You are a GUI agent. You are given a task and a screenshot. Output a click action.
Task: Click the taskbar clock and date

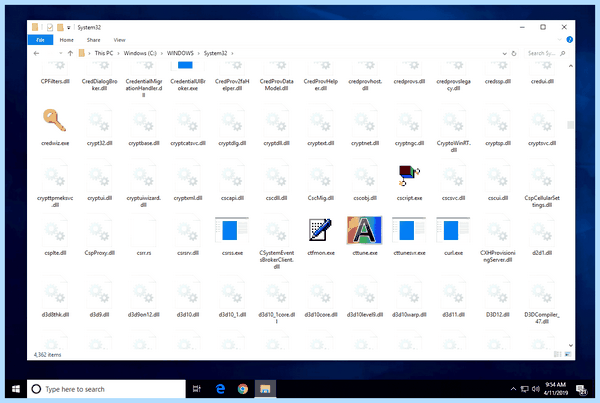pyautogui.click(x=555, y=388)
